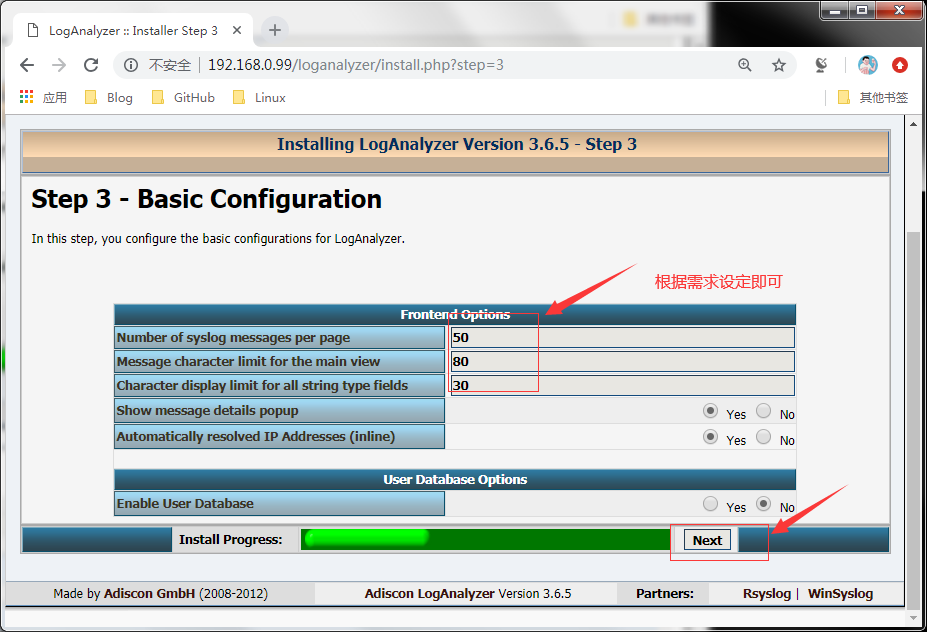This screenshot has width=927, height=632.
Task: Click the user profile avatar
Action: pyautogui.click(x=867, y=65)
